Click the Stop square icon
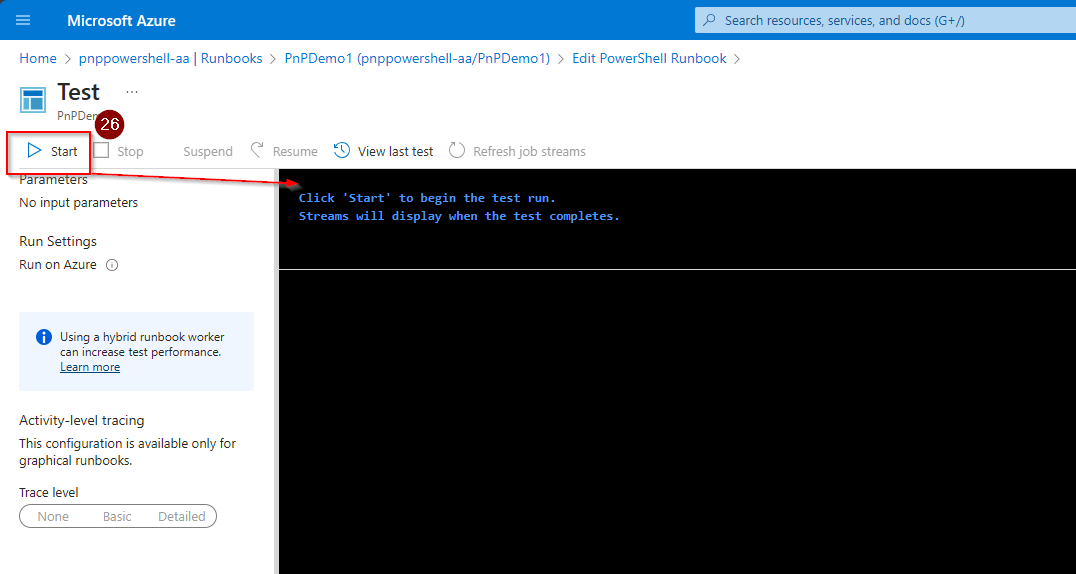The width and height of the screenshot is (1076, 574). tap(101, 151)
